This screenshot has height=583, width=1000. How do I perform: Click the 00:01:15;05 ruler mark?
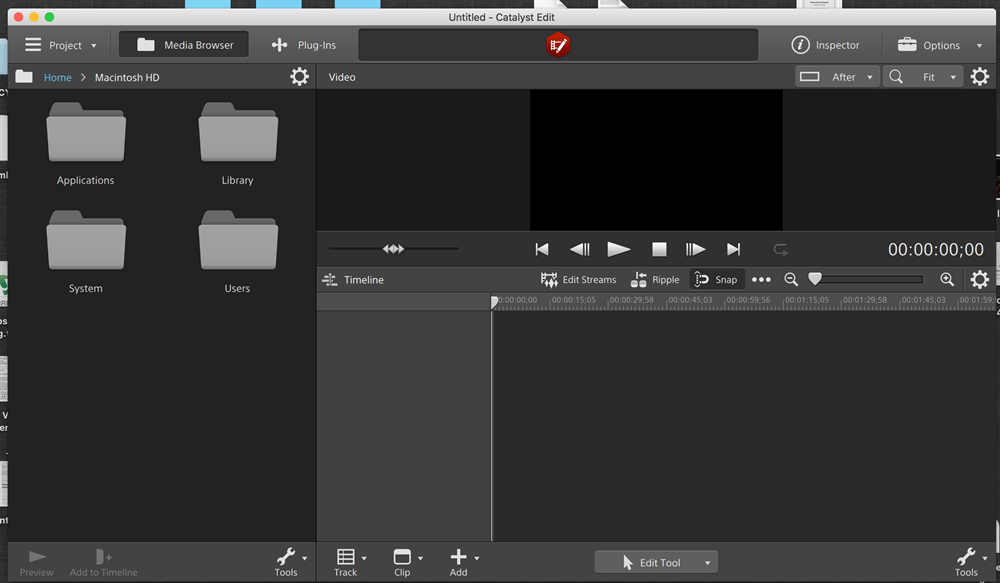tap(807, 300)
